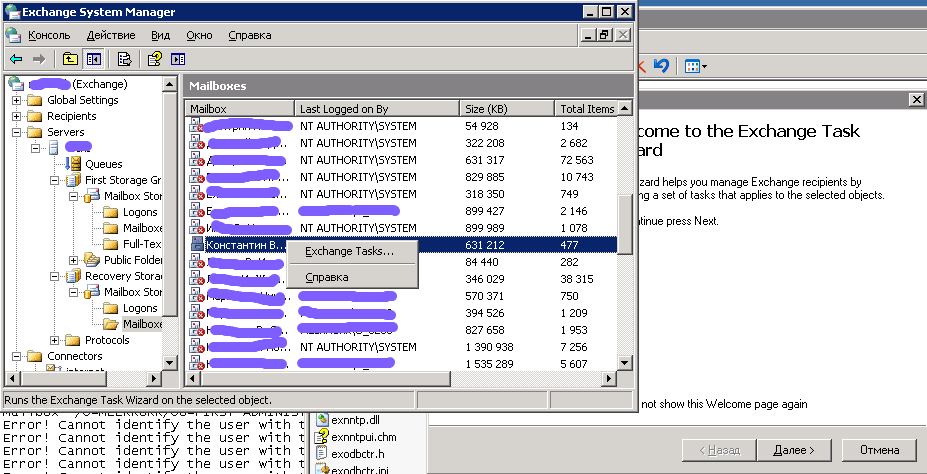Image resolution: width=927 pixels, height=474 pixels.
Task: Open the Консоль menu
Action: [49, 35]
